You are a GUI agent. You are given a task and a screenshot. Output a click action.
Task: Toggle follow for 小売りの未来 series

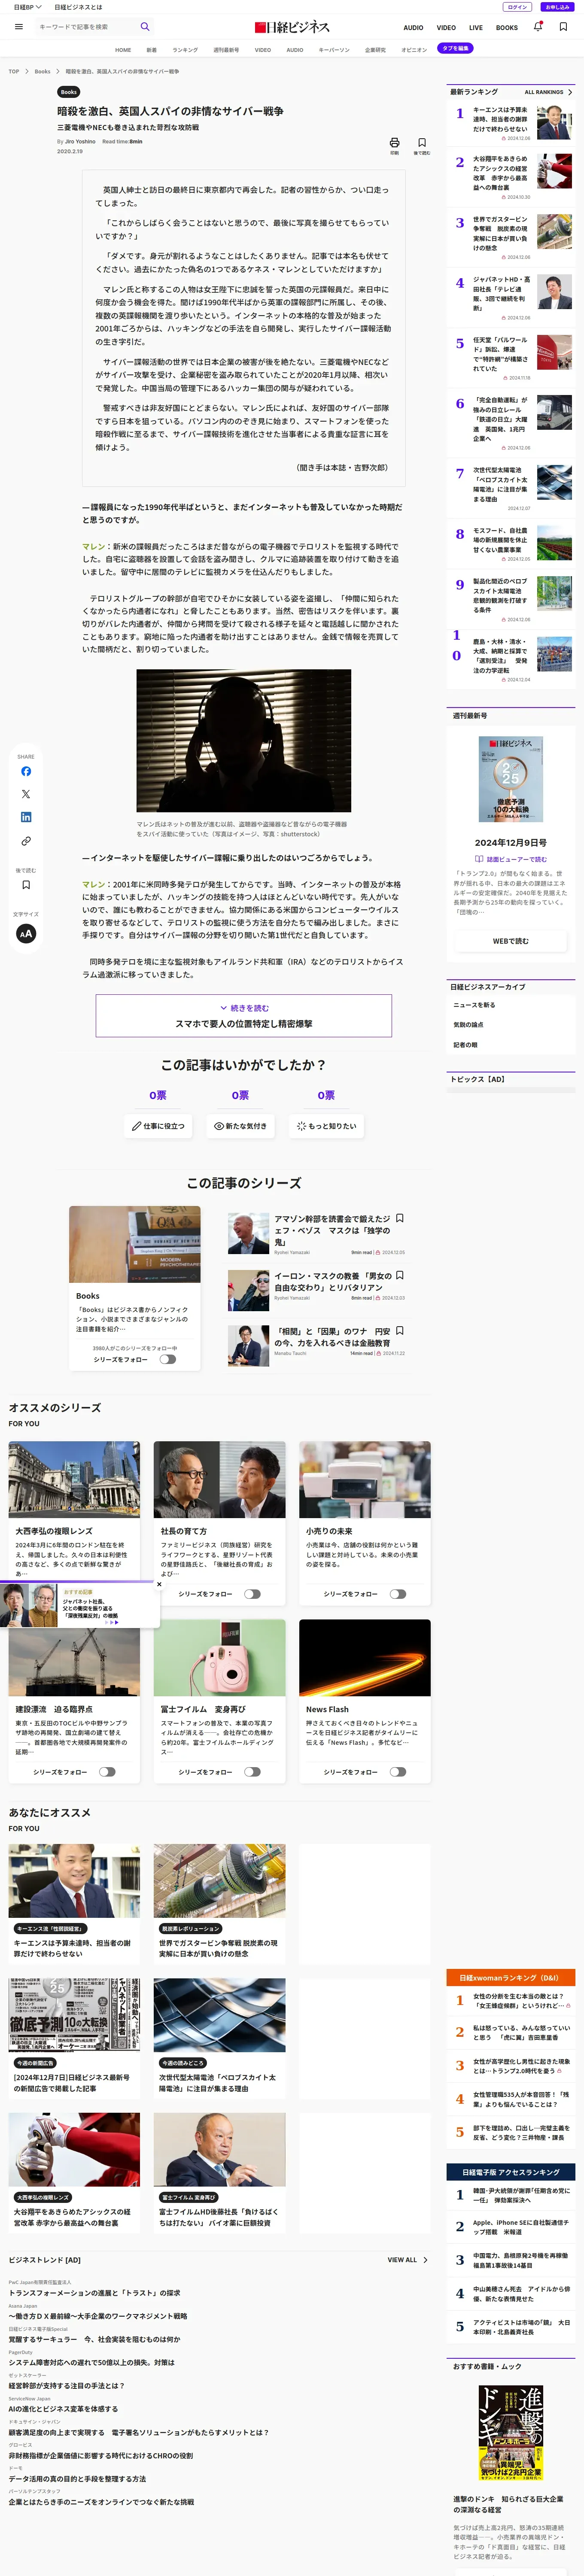click(x=398, y=1594)
